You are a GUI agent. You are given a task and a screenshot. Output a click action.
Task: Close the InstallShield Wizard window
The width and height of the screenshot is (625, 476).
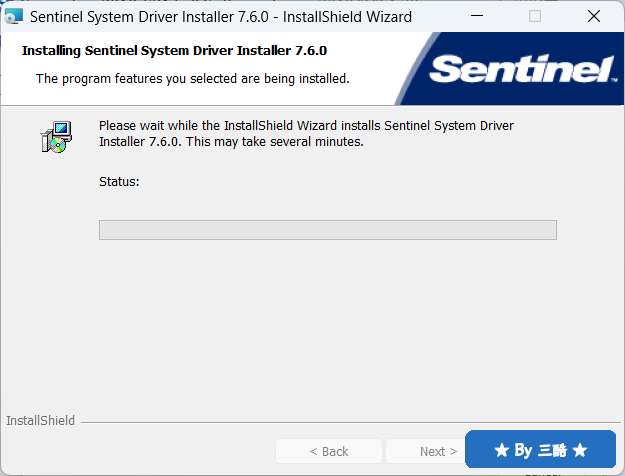[594, 16]
